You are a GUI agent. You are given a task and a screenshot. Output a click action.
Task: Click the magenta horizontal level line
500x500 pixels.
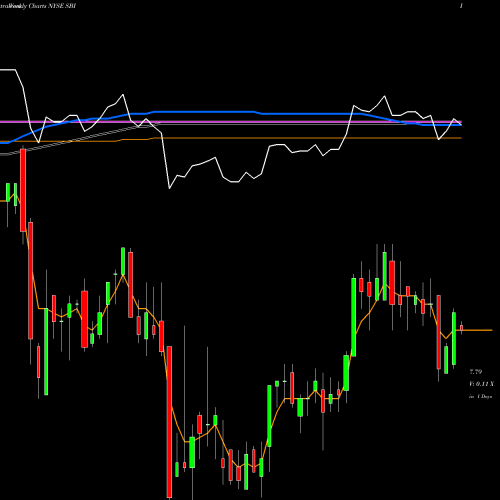click(231, 122)
